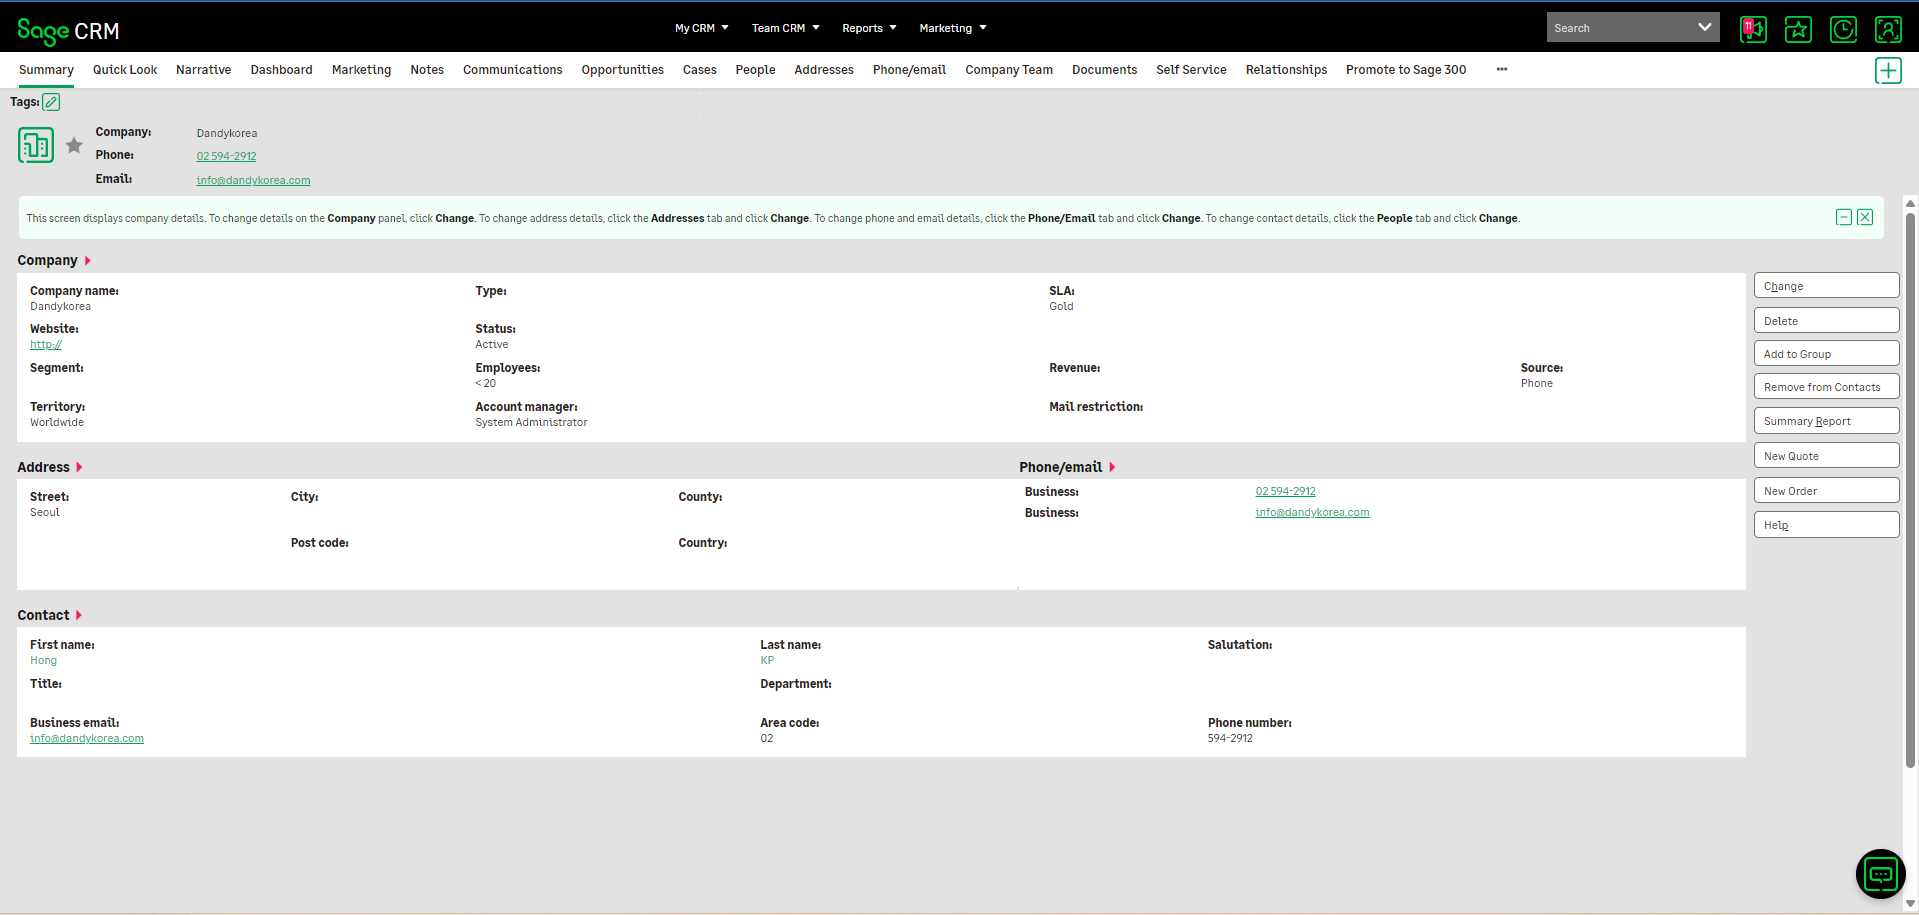Click the 'Gold' SLA value
The width and height of the screenshot is (1919, 915).
(1061, 306)
